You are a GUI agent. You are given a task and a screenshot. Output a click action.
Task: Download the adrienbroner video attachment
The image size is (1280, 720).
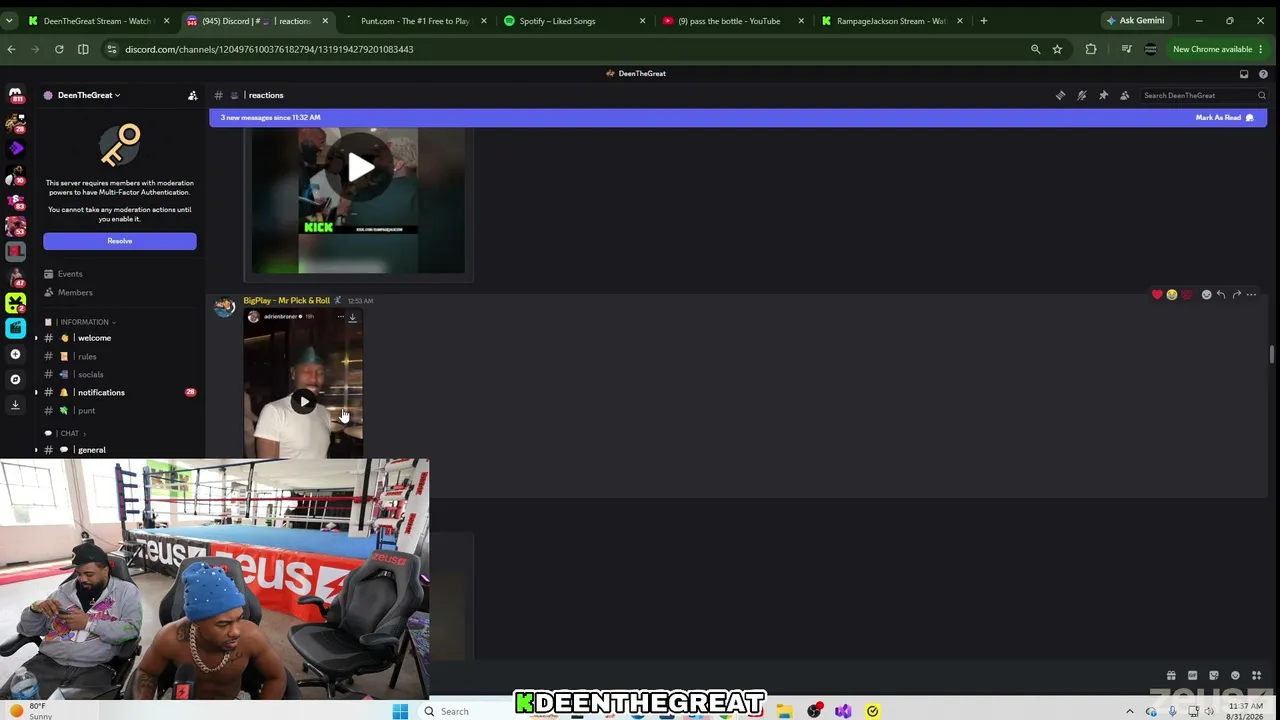tap(352, 317)
